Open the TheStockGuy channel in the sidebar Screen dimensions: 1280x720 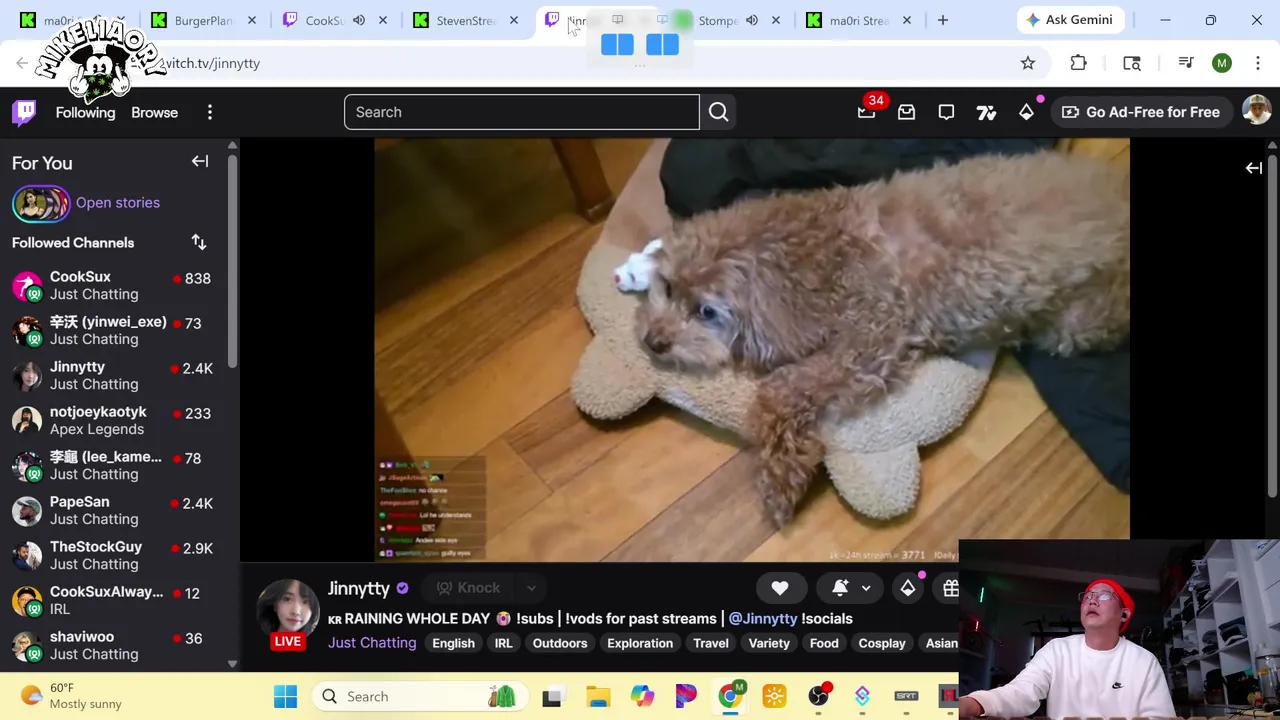click(x=118, y=555)
